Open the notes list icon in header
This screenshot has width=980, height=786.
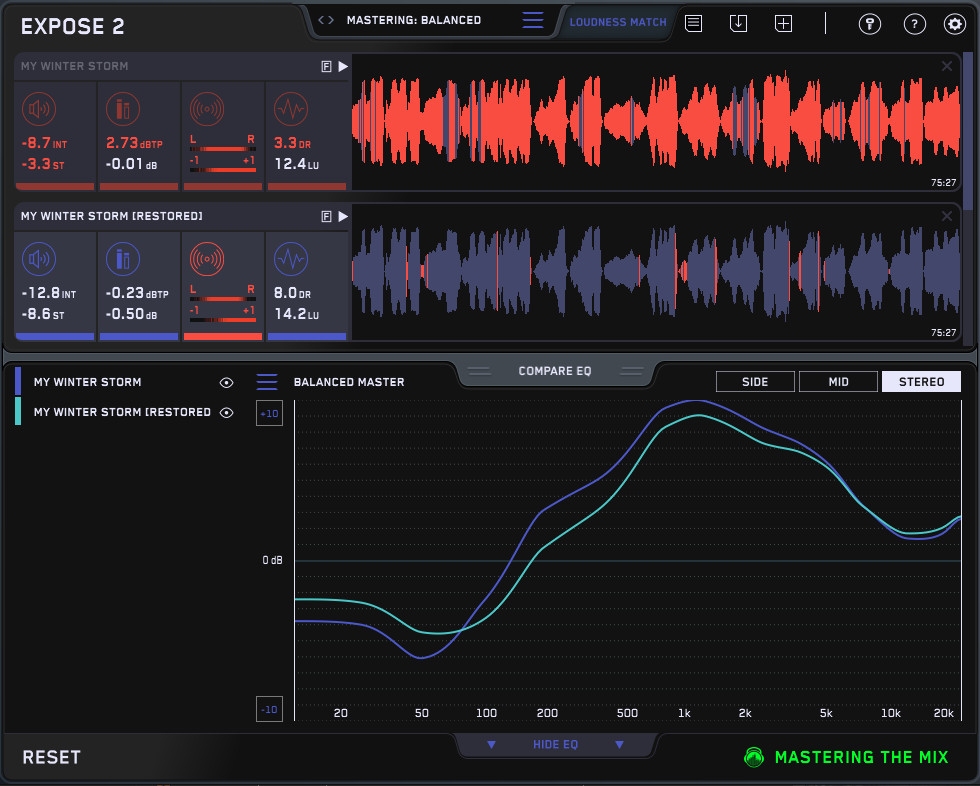point(693,24)
